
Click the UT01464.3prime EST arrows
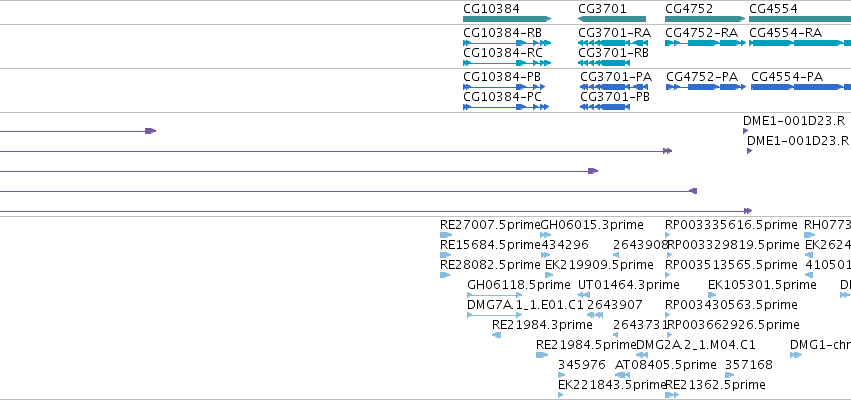(x=584, y=295)
